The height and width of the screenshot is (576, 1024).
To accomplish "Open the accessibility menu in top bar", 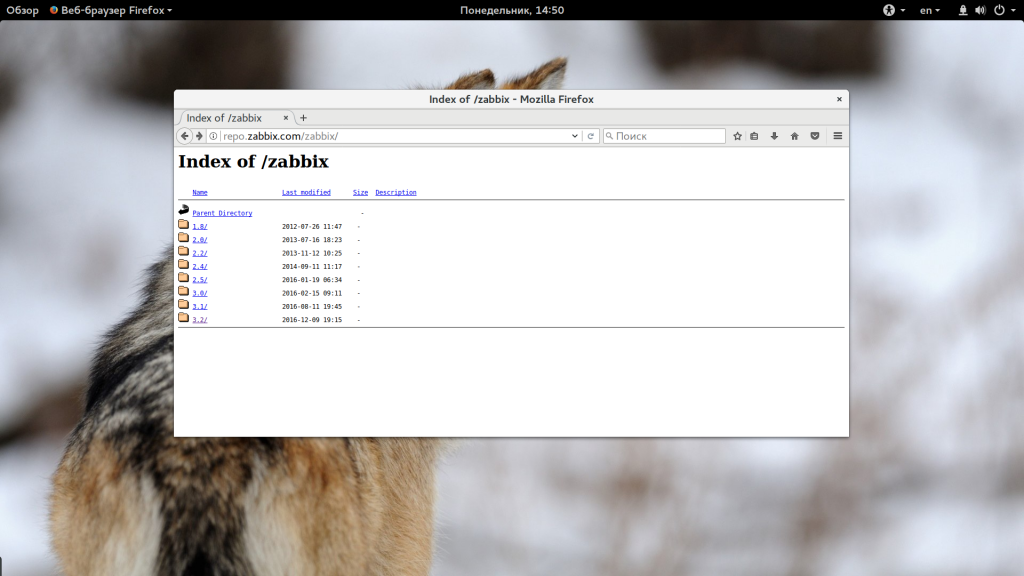I will [893, 10].
